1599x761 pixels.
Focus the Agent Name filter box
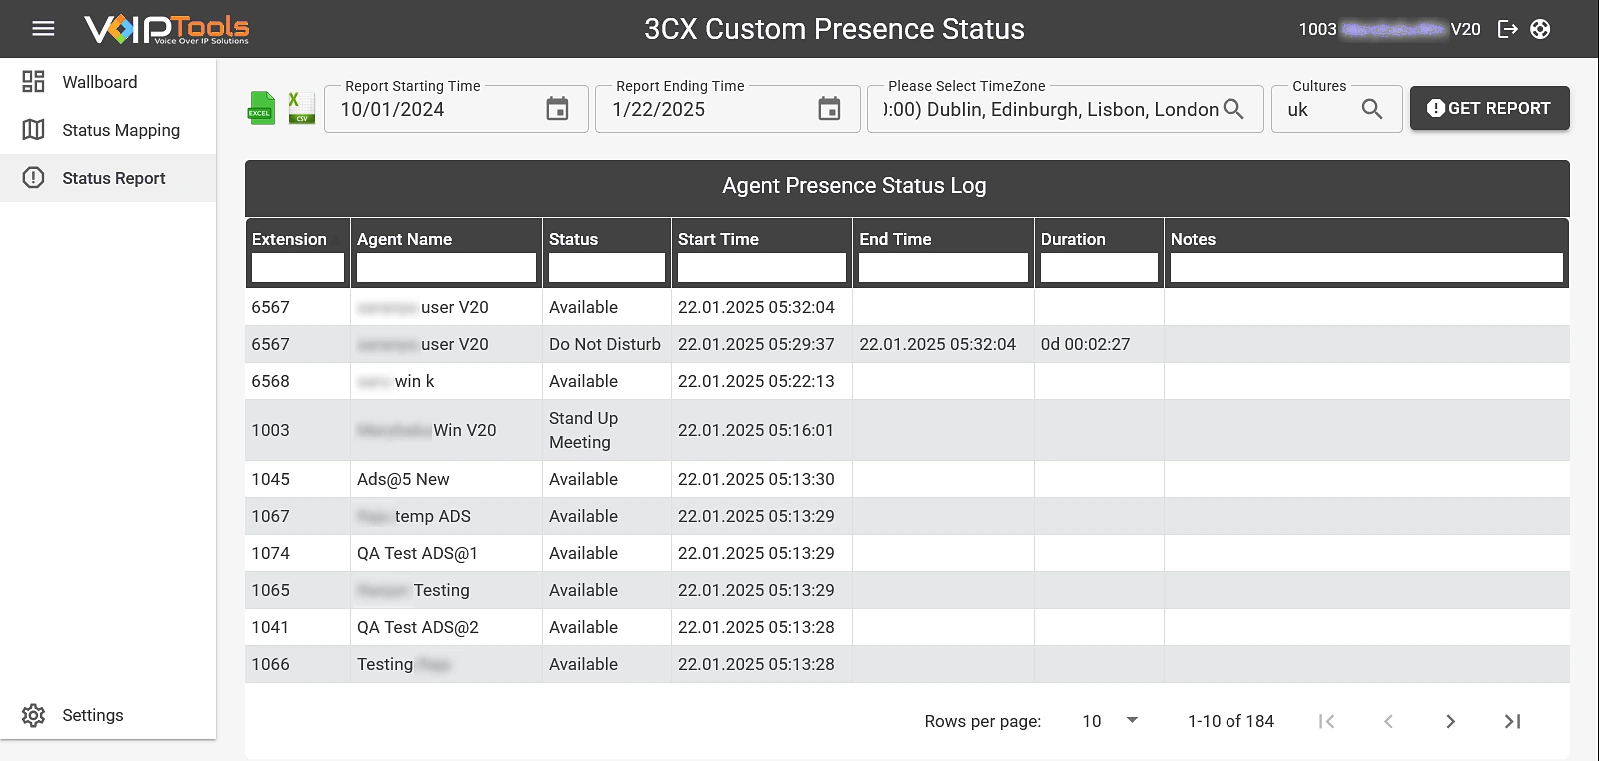pyautogui.click(x=446, y=267)
